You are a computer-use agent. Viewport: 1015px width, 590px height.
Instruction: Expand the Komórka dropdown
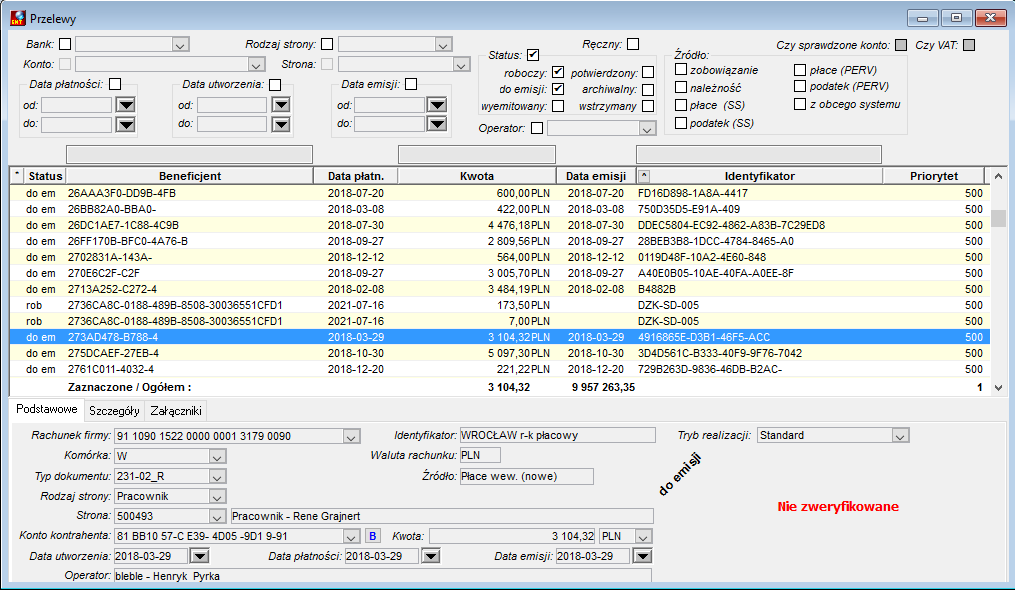point(218,457)
